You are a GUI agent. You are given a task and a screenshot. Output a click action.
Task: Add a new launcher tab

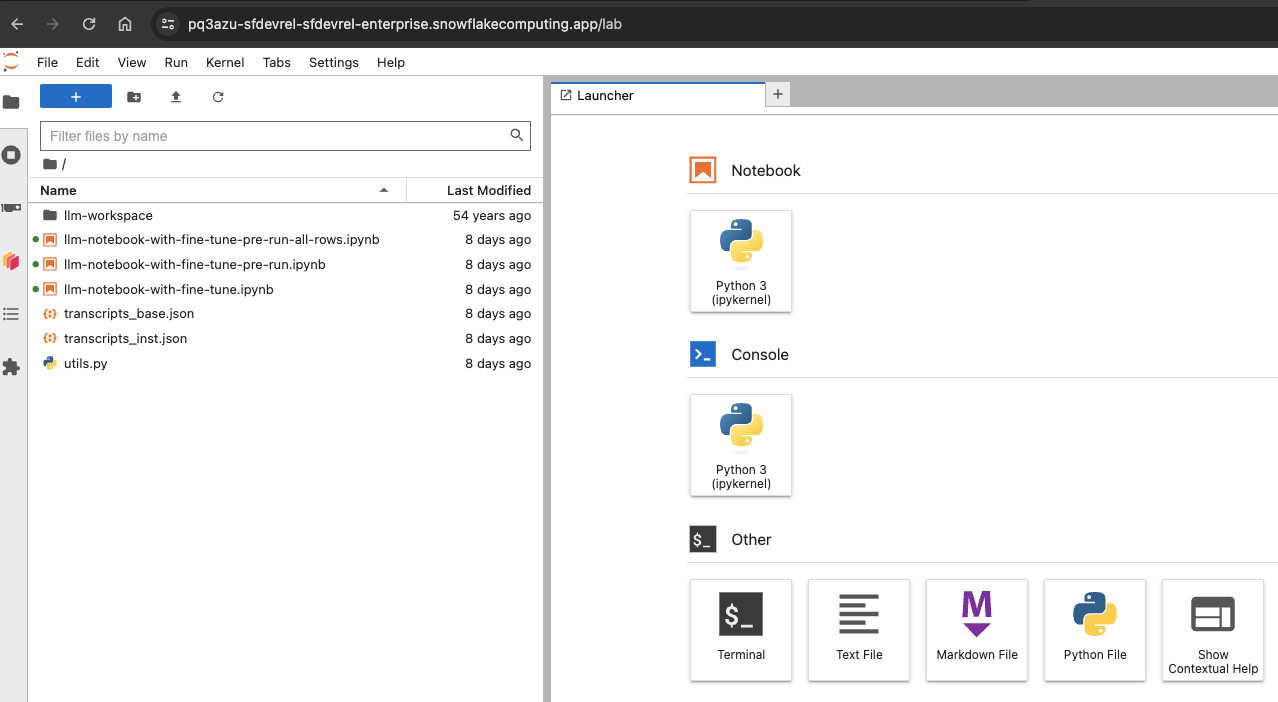click(778, 94)
